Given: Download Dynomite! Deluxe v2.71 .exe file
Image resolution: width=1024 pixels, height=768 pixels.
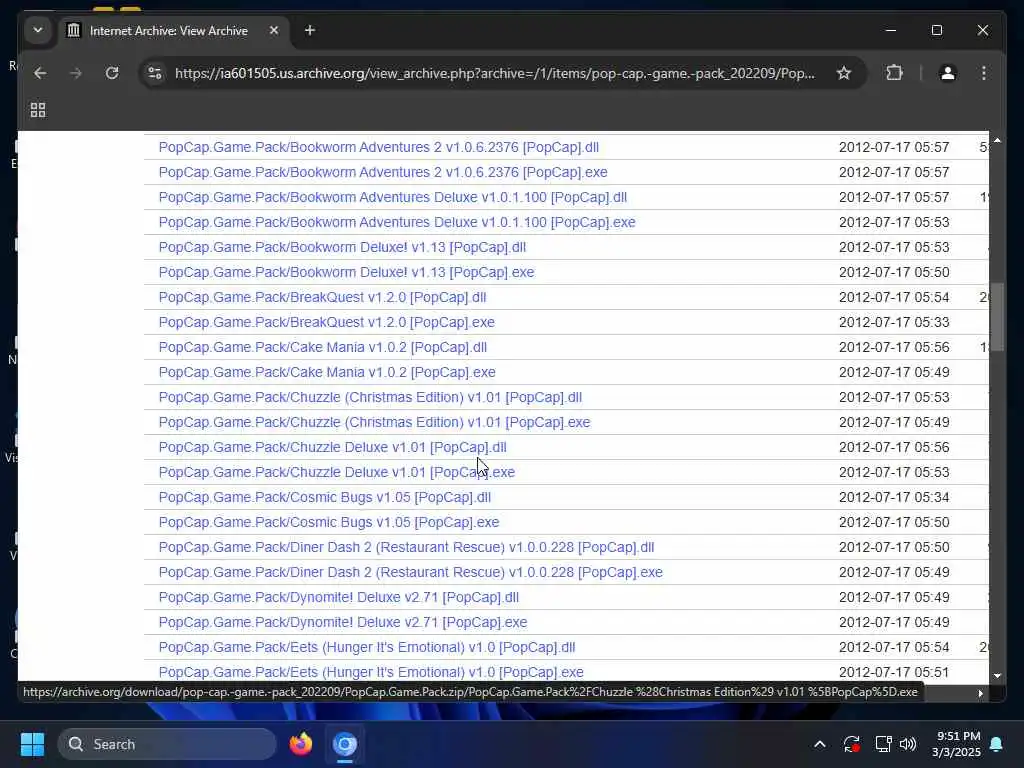Looking at the screenshot, I should [343, 622].
